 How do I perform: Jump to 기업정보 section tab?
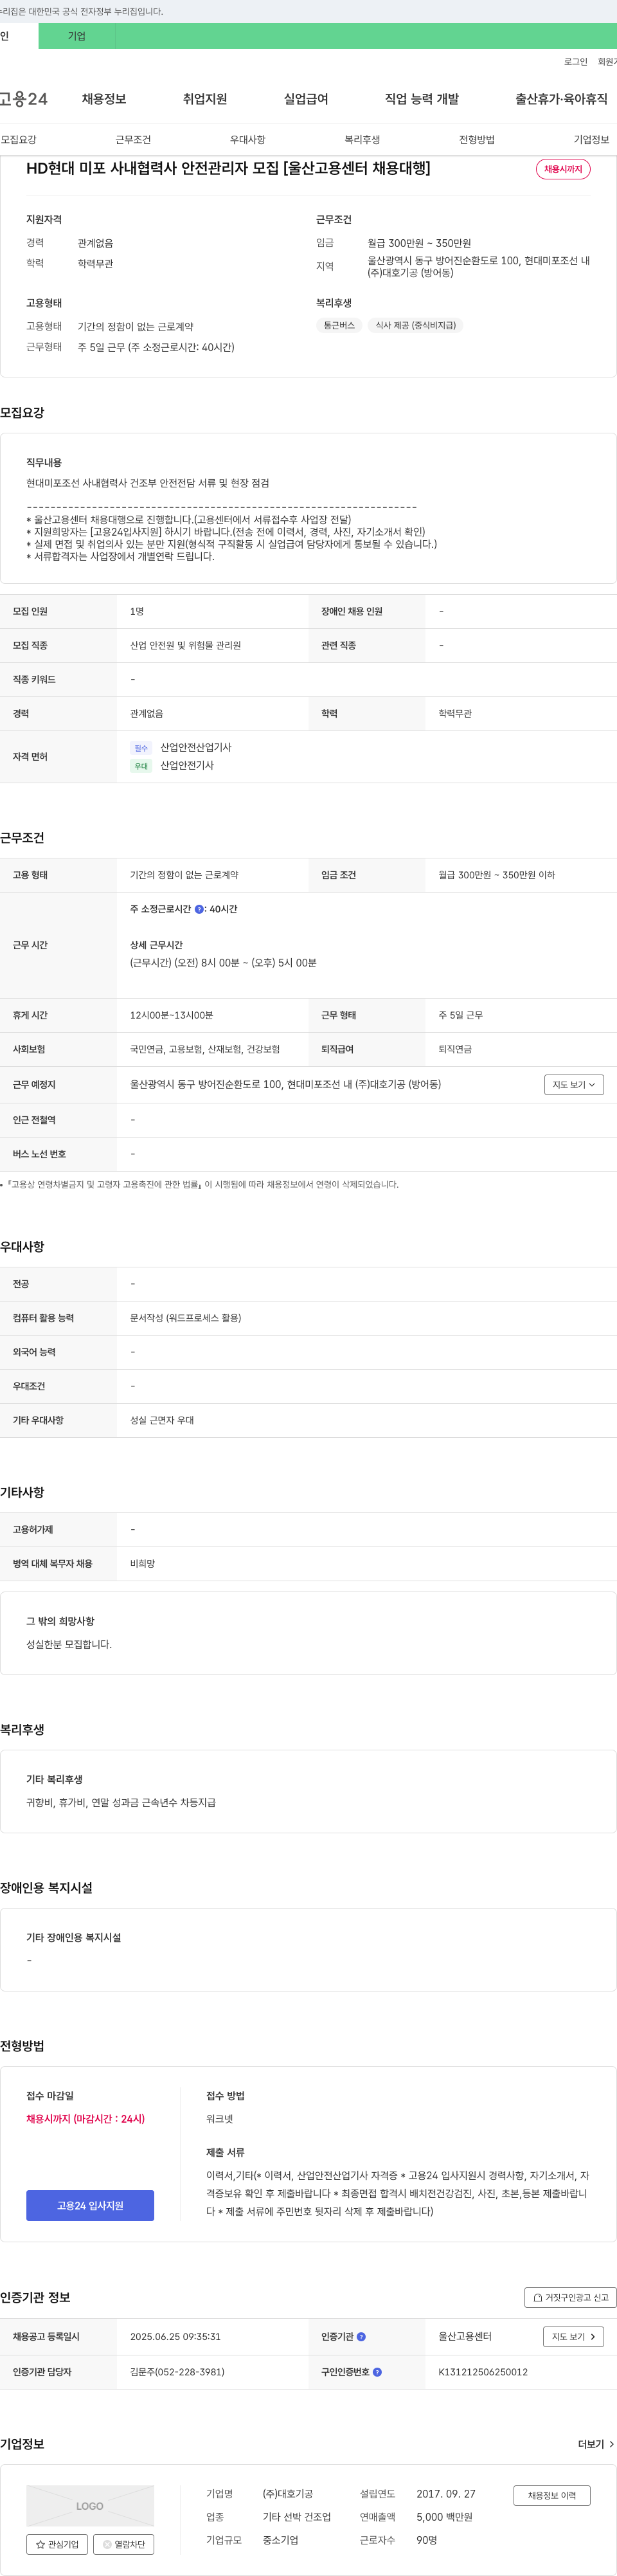591,140
